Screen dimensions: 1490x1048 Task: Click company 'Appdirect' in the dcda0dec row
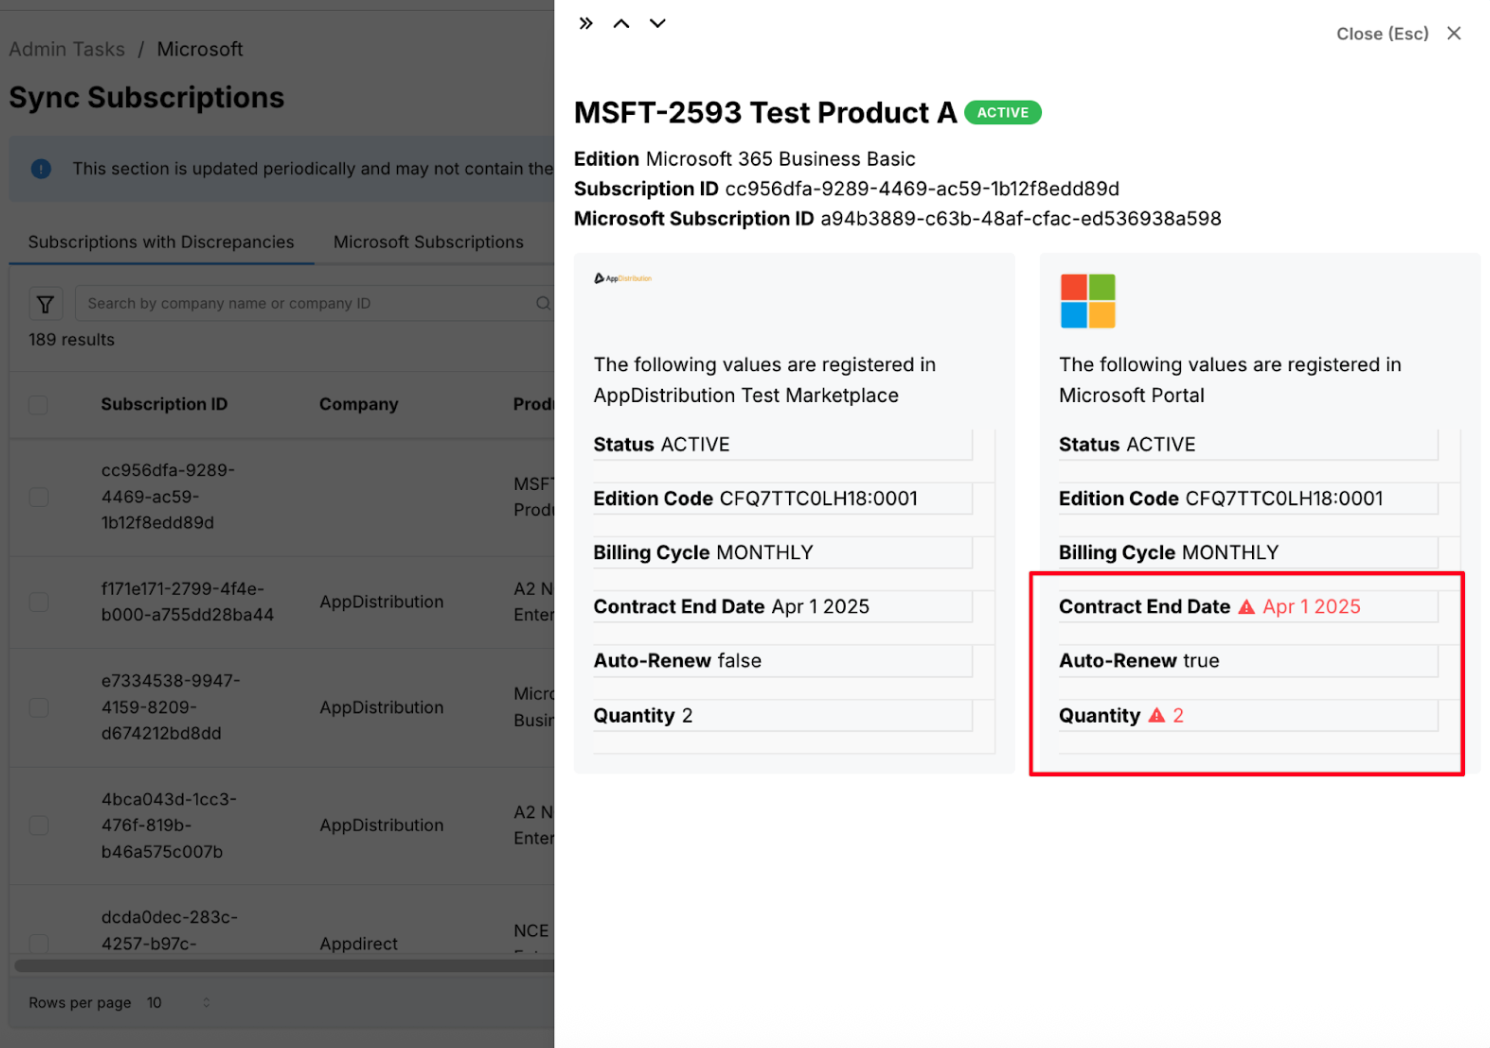pyautogui.click(x=359, y=943)
